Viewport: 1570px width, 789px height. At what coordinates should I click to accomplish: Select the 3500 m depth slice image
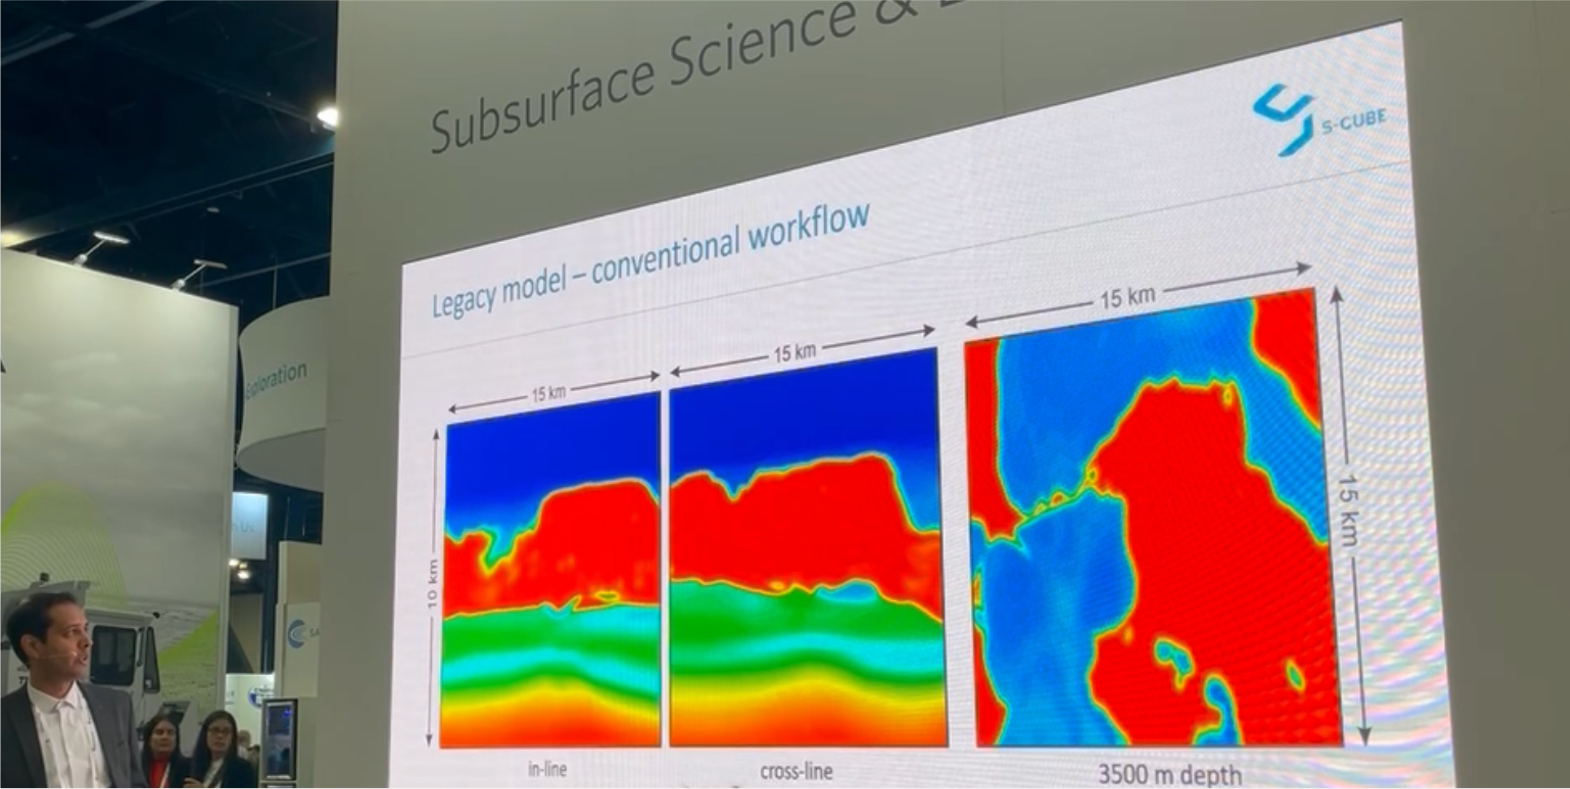coord(1155,519)
